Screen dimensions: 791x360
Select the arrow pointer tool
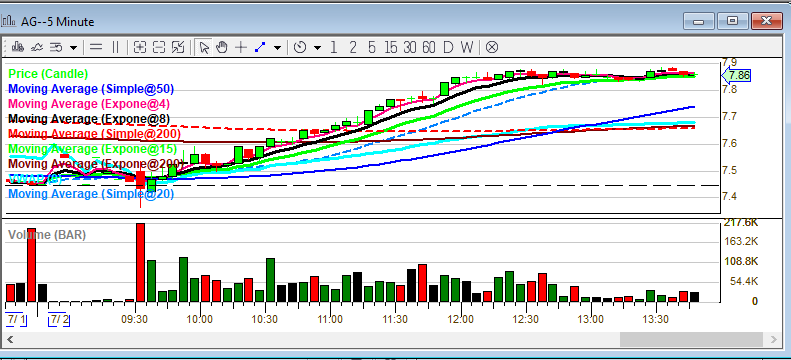click(204, 47)
